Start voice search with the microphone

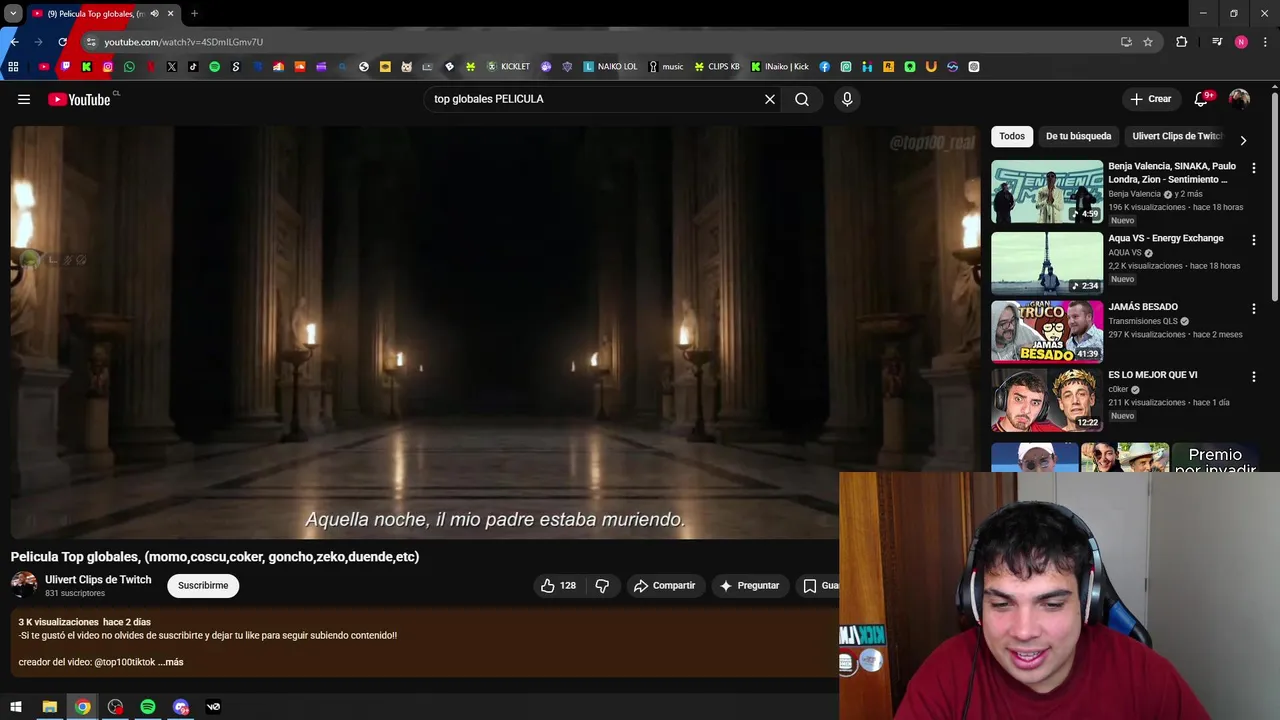[847, 99]
